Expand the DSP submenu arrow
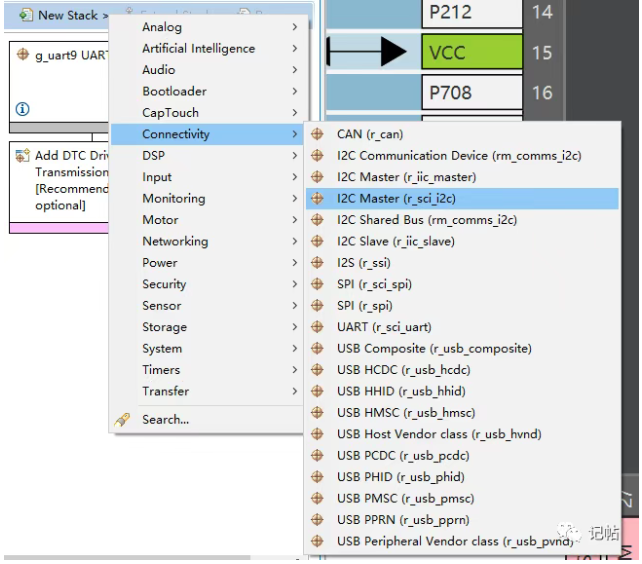642x564 pixels. (x=295, y=155)
